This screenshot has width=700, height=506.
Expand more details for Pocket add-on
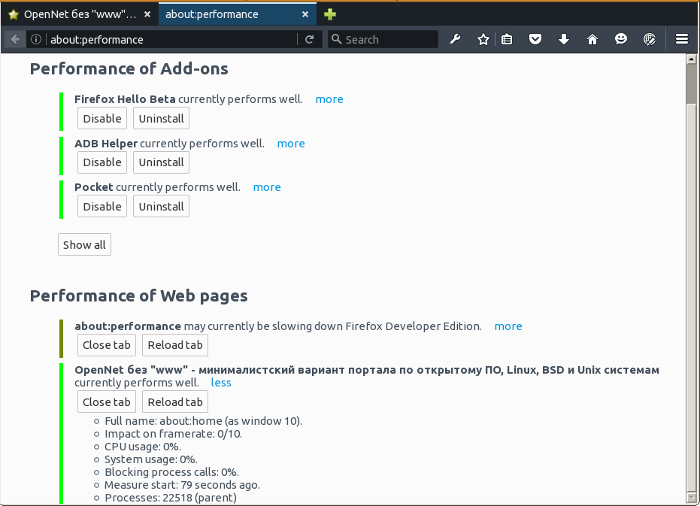click(x=267, y=187)
